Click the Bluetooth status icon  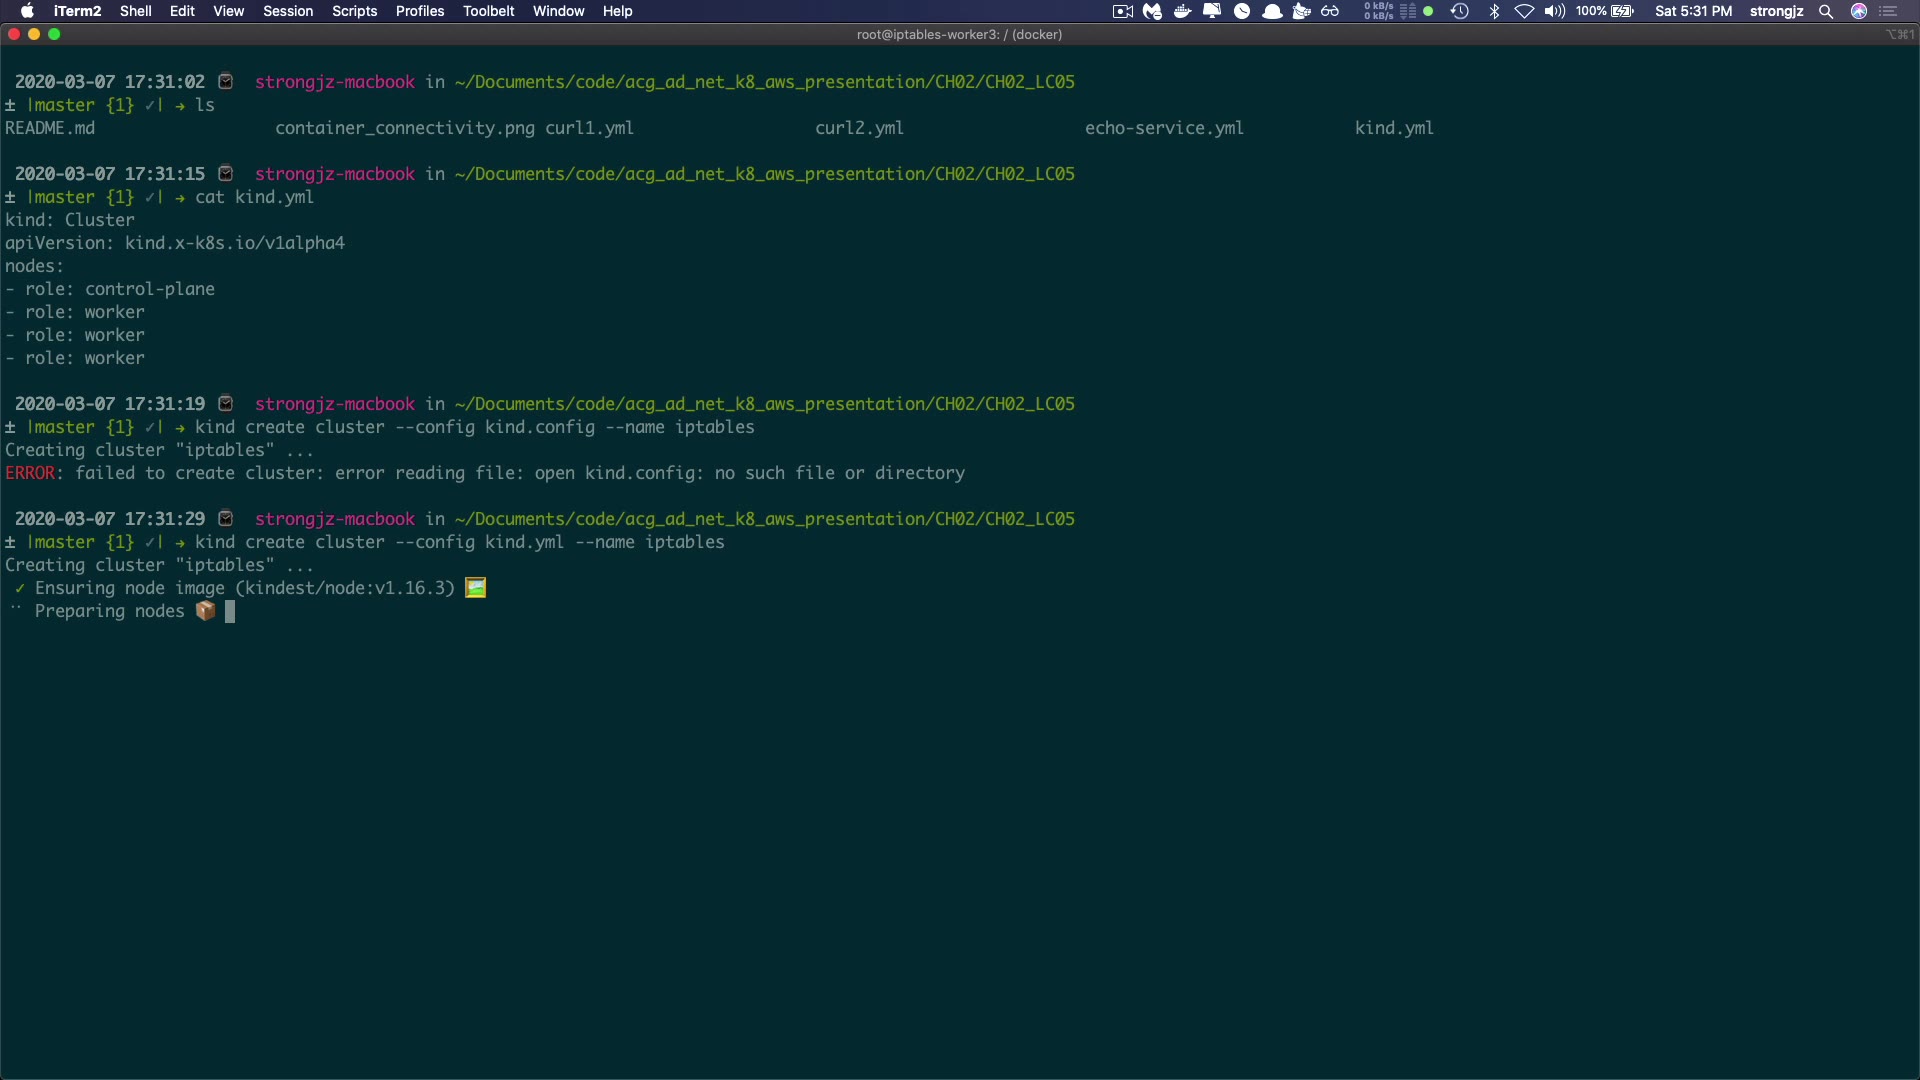[1494, 11]
